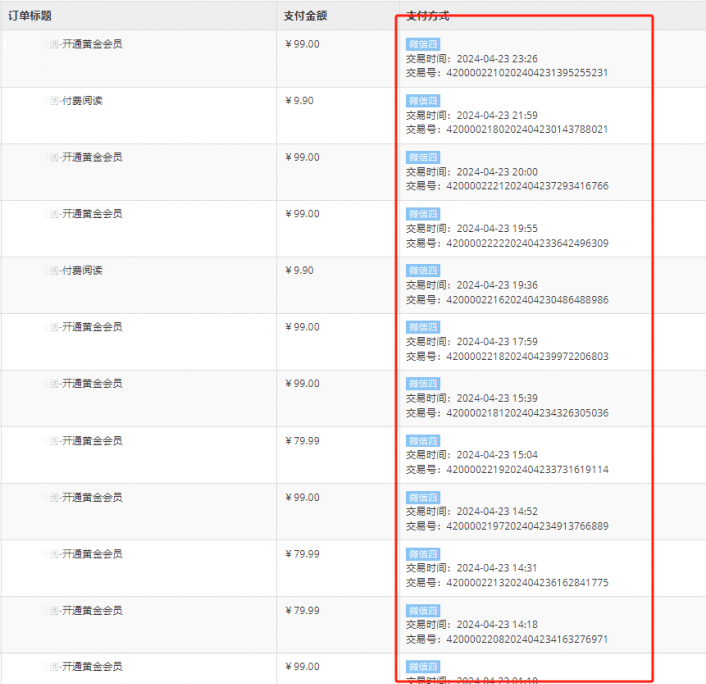
Task: Click the 支付金额 column header
Action: pos(305,16)
